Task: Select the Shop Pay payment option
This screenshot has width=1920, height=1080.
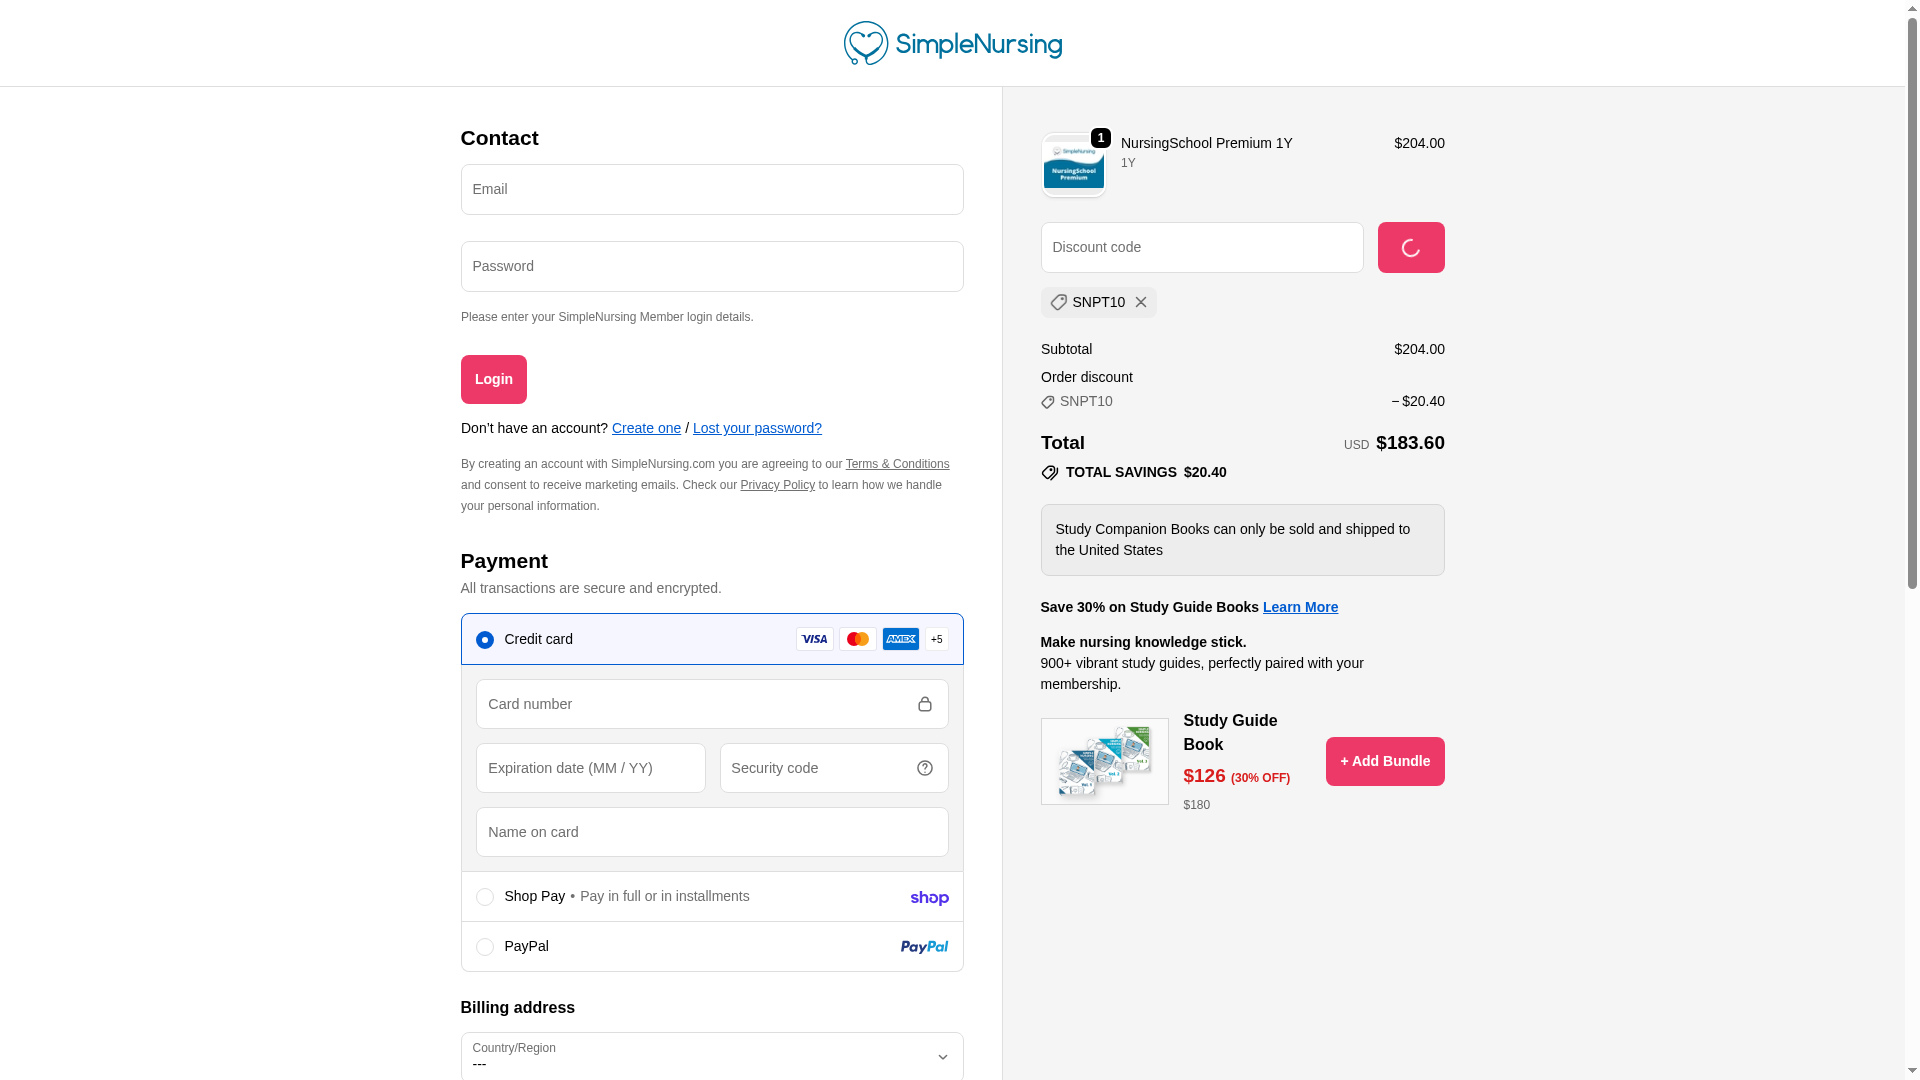Action: pos(485,897)
